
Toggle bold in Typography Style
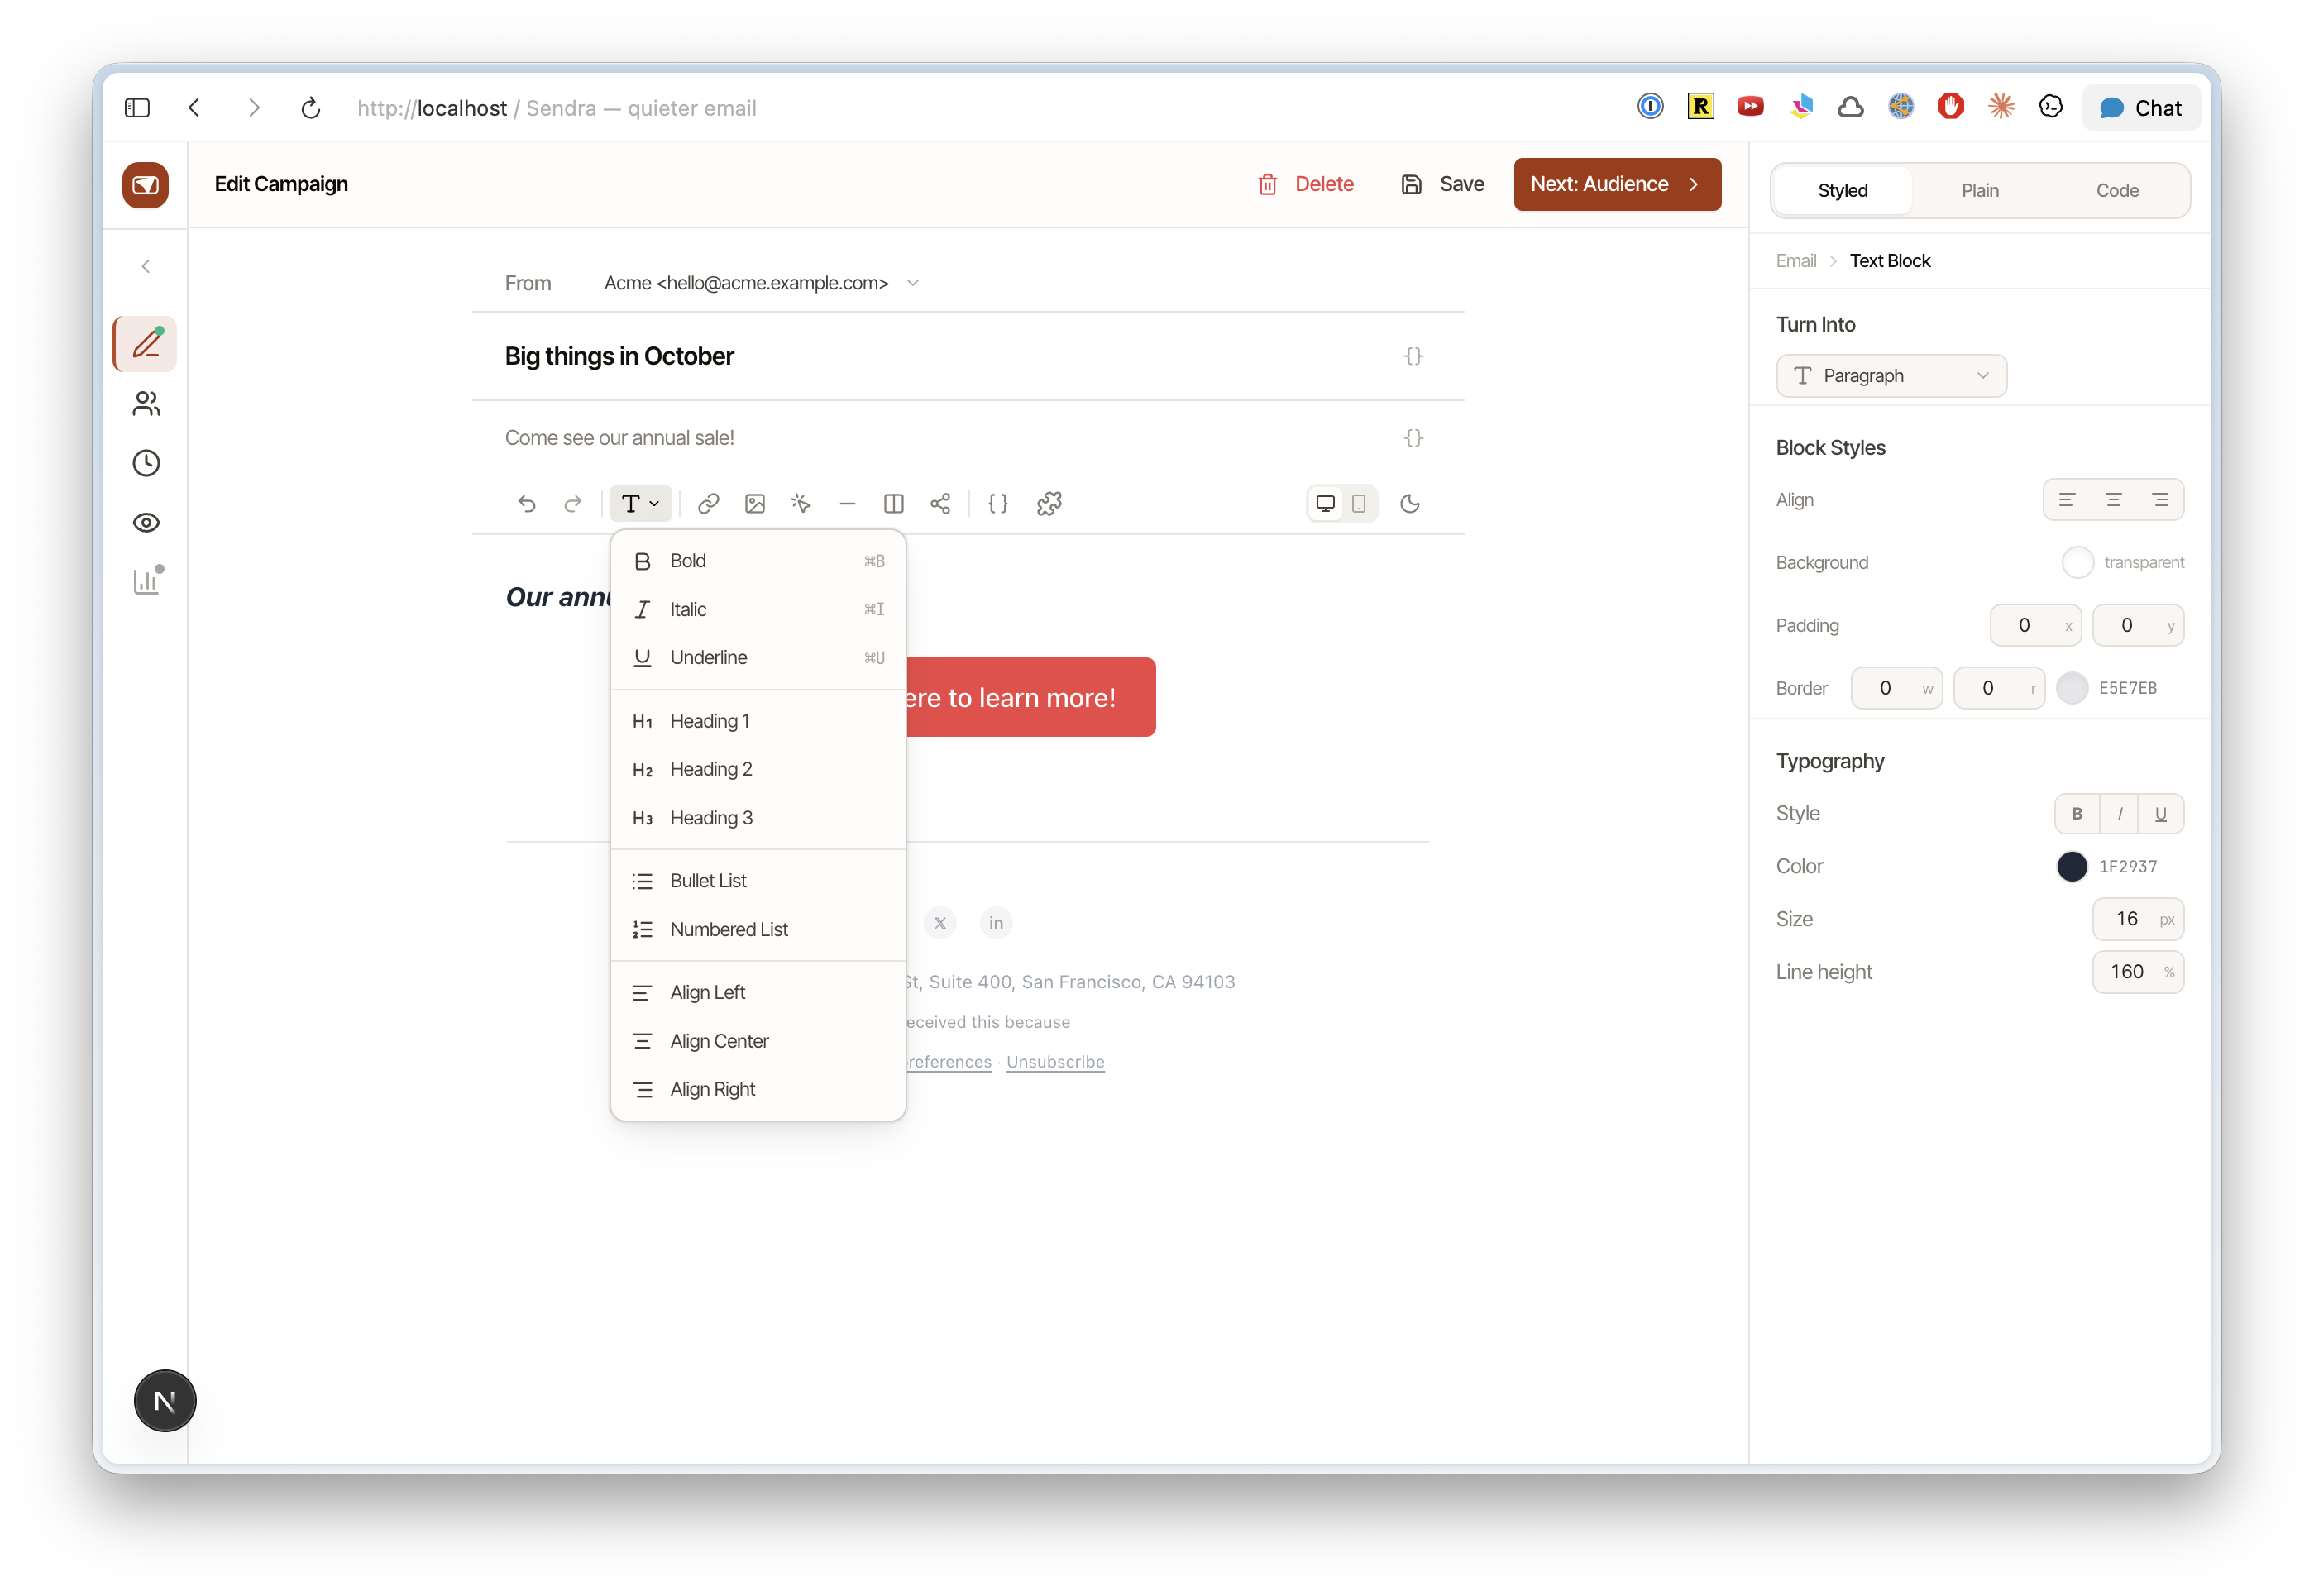(2077, 814)
